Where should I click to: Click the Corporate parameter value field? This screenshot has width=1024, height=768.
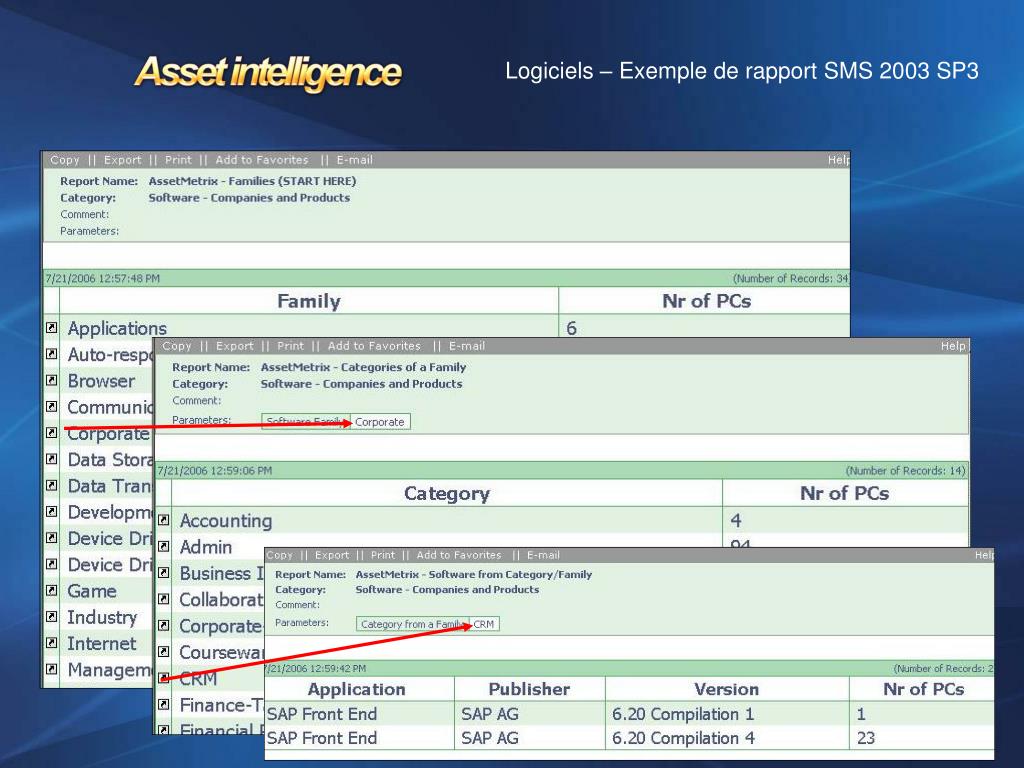(380, 422)
